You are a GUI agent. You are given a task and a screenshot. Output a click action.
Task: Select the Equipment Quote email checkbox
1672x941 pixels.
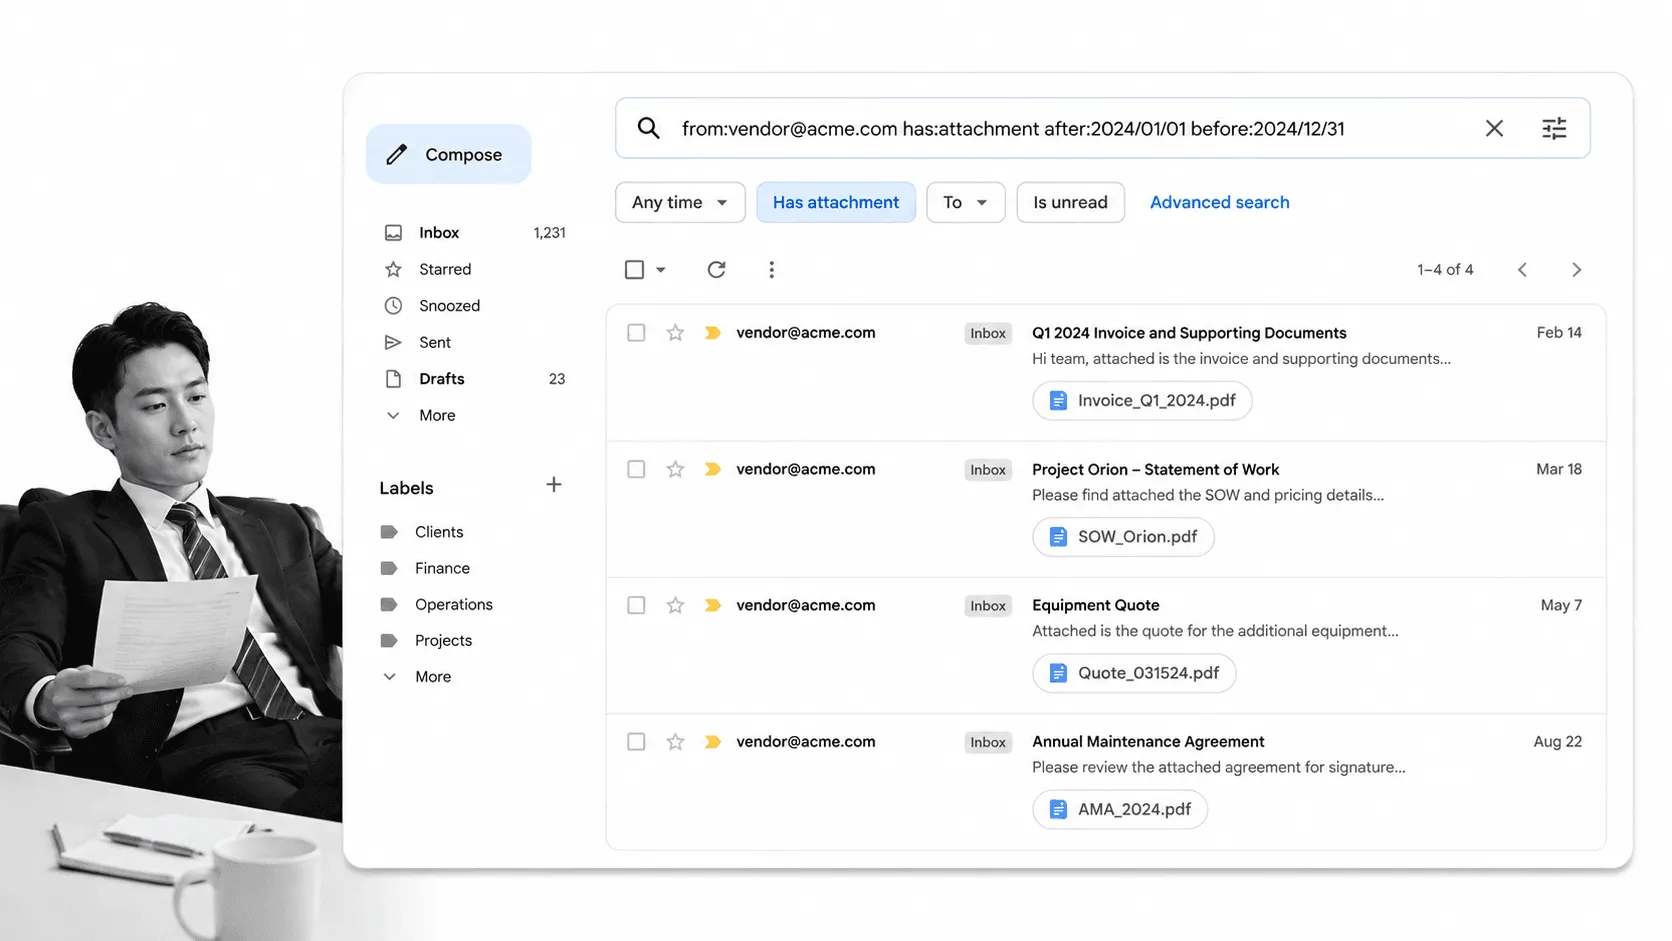pyautogui.click(x=636, y=605)
